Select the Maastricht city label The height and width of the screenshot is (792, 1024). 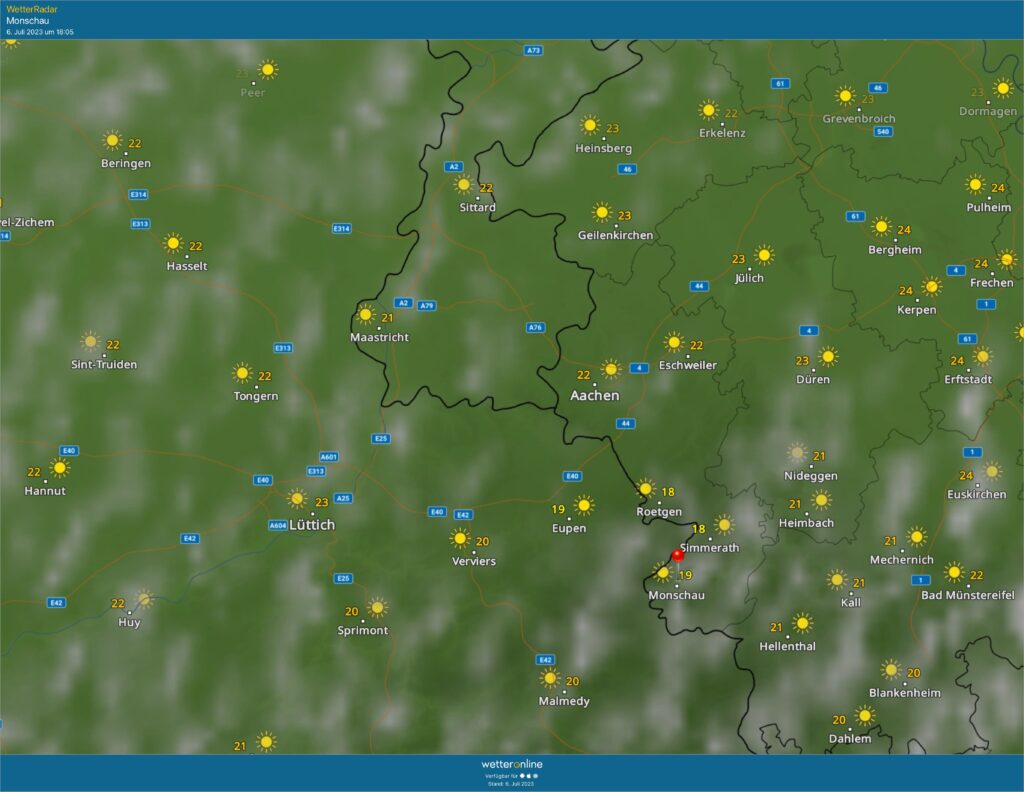[x=379, y=338]
